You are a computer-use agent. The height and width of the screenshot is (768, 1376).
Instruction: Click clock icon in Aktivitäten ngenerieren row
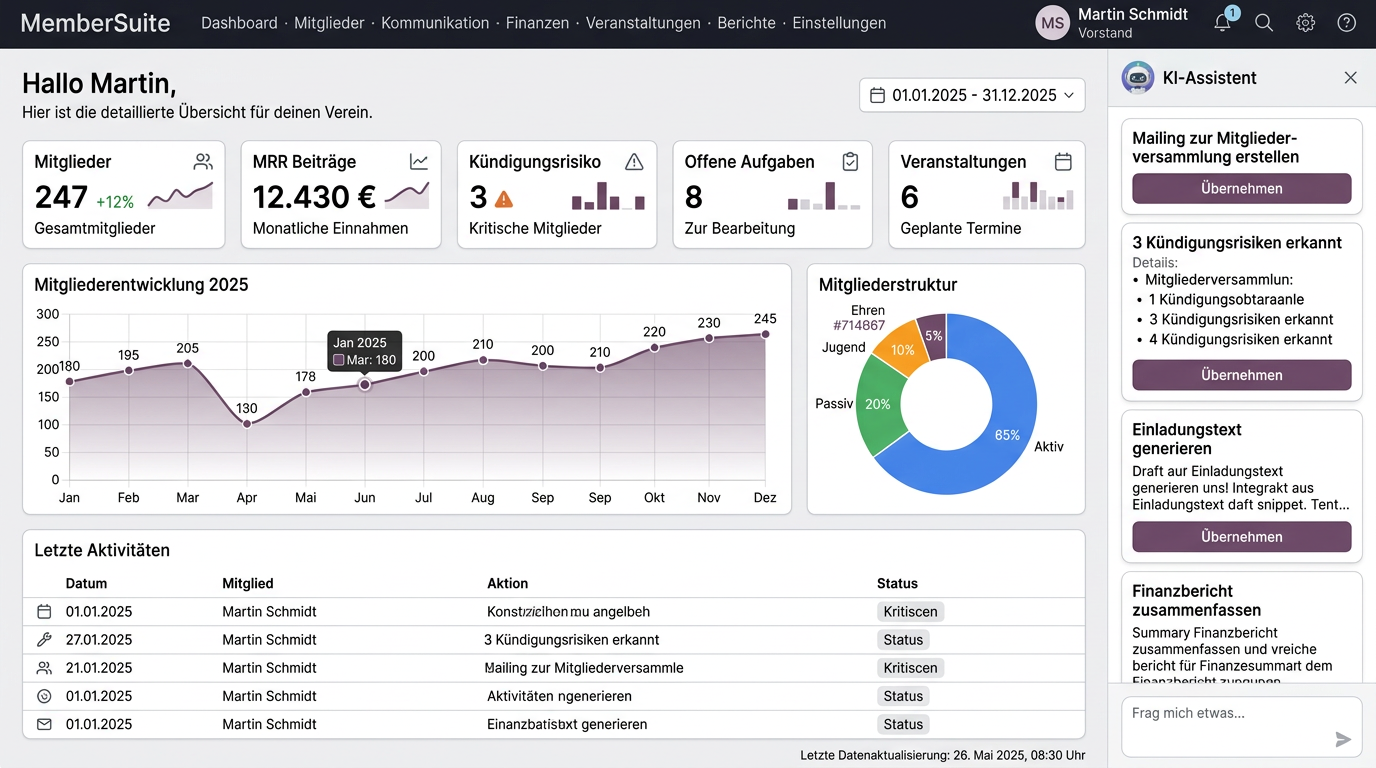click(x=44, y=696)
